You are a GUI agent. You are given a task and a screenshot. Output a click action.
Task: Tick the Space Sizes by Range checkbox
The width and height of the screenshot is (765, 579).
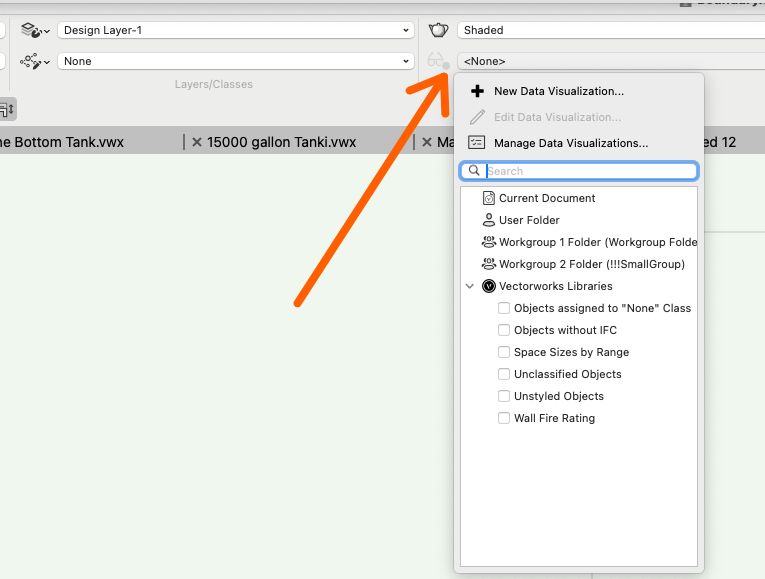(x=504, y=352)
